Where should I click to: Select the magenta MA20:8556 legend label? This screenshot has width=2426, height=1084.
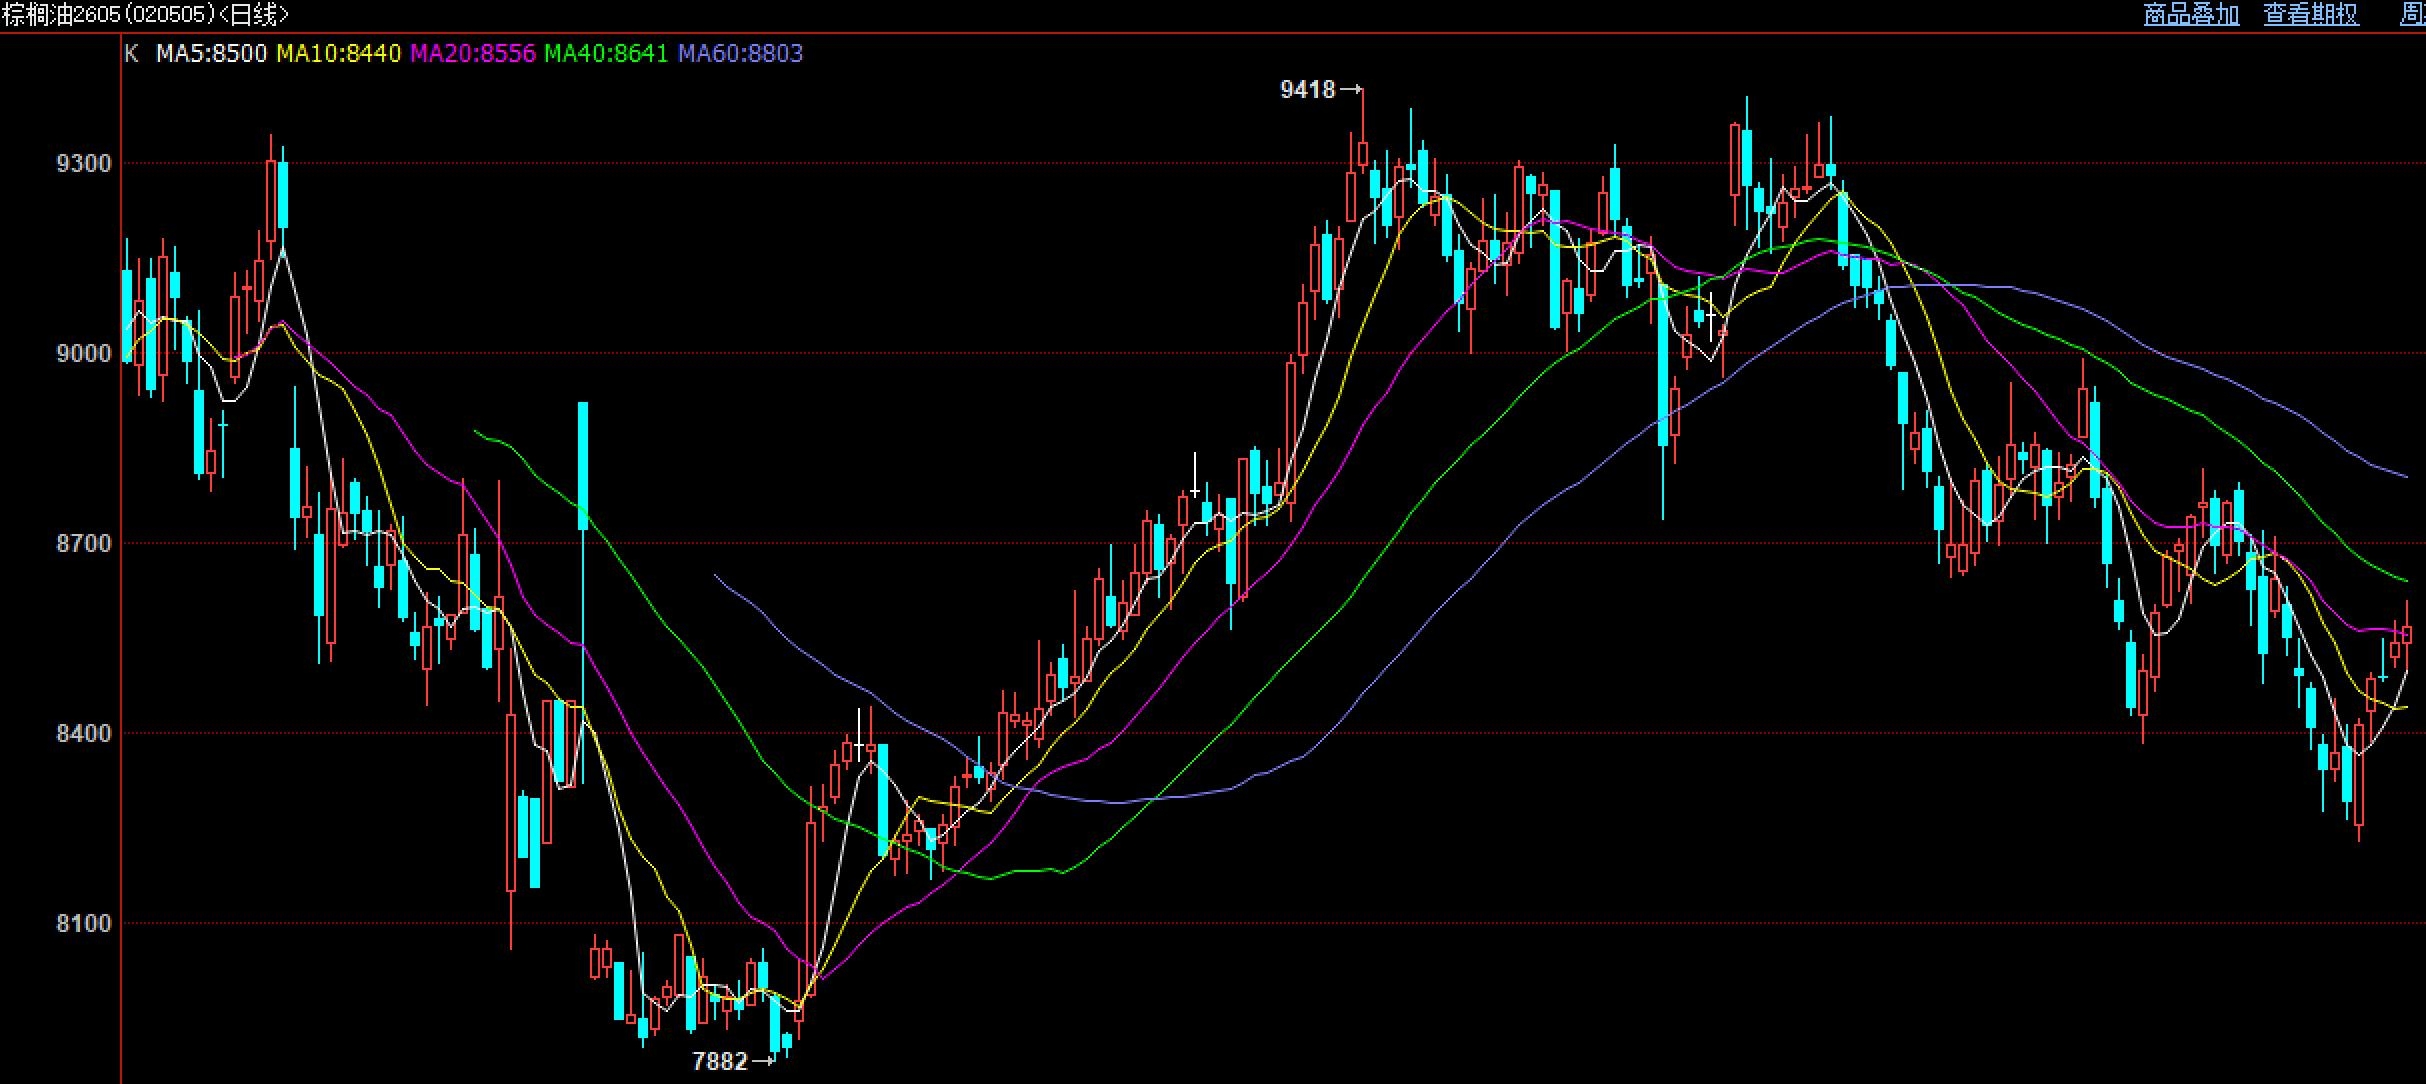coord(472,54)
